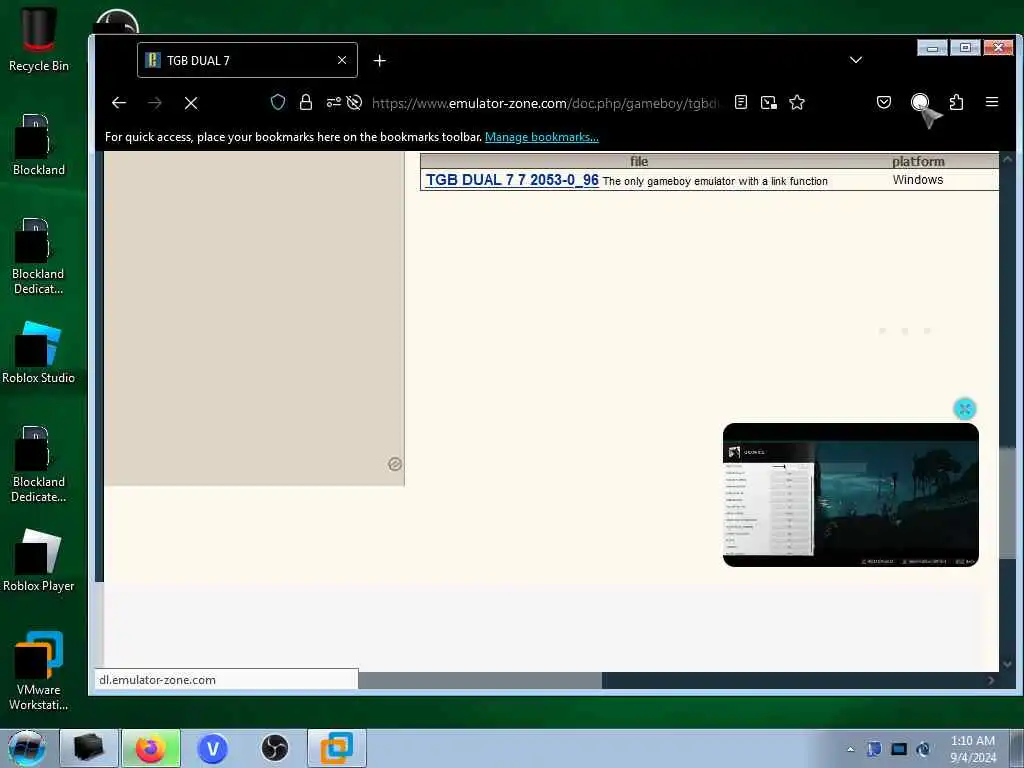Viewport: 1024px width, 768px height.
Task: Close the floating video ad
Action: pos(965,409)
